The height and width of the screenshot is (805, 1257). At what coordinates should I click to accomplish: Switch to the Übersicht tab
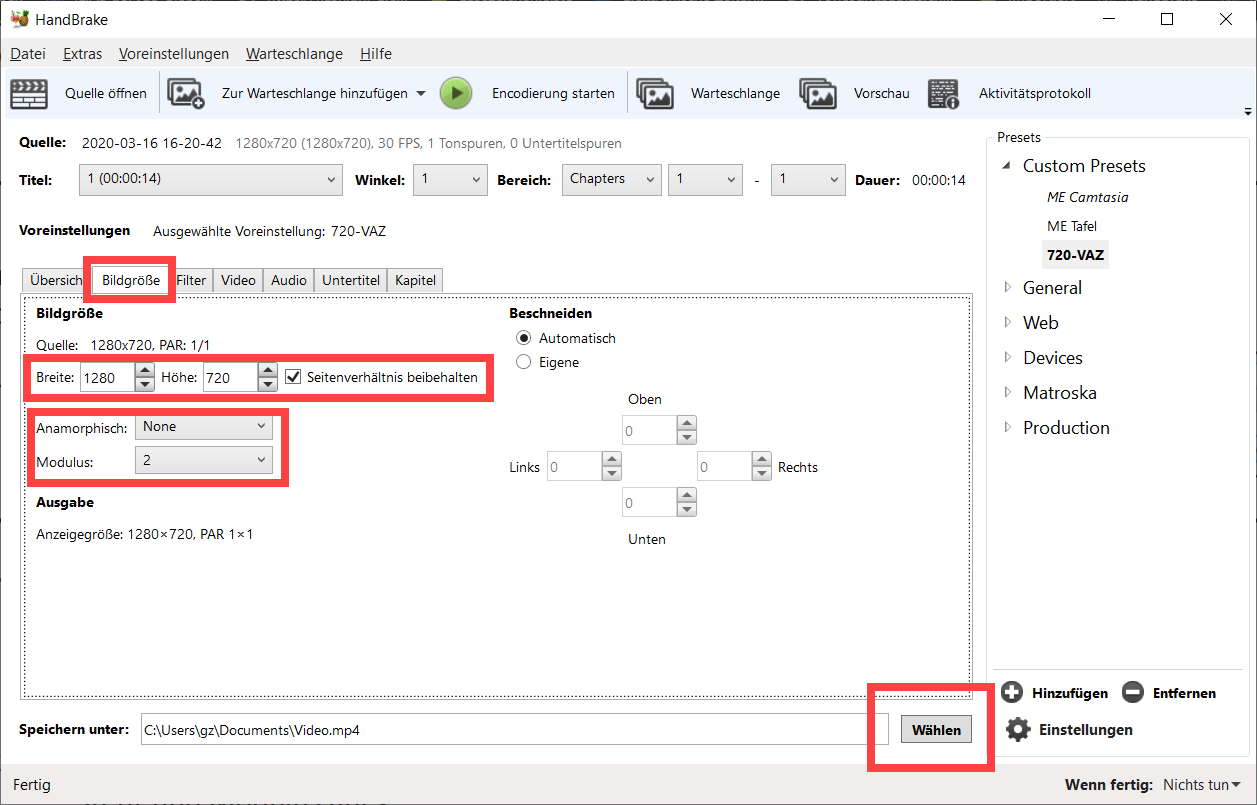tap(55, 281)
